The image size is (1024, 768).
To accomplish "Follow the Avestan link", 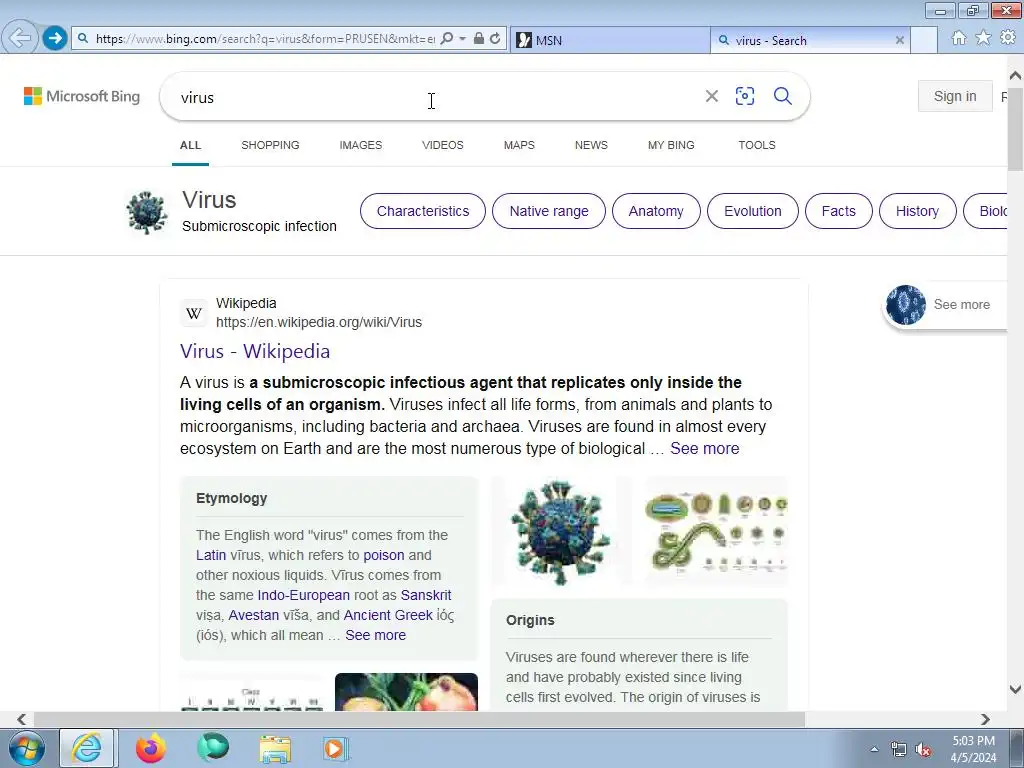I will 253,615.
